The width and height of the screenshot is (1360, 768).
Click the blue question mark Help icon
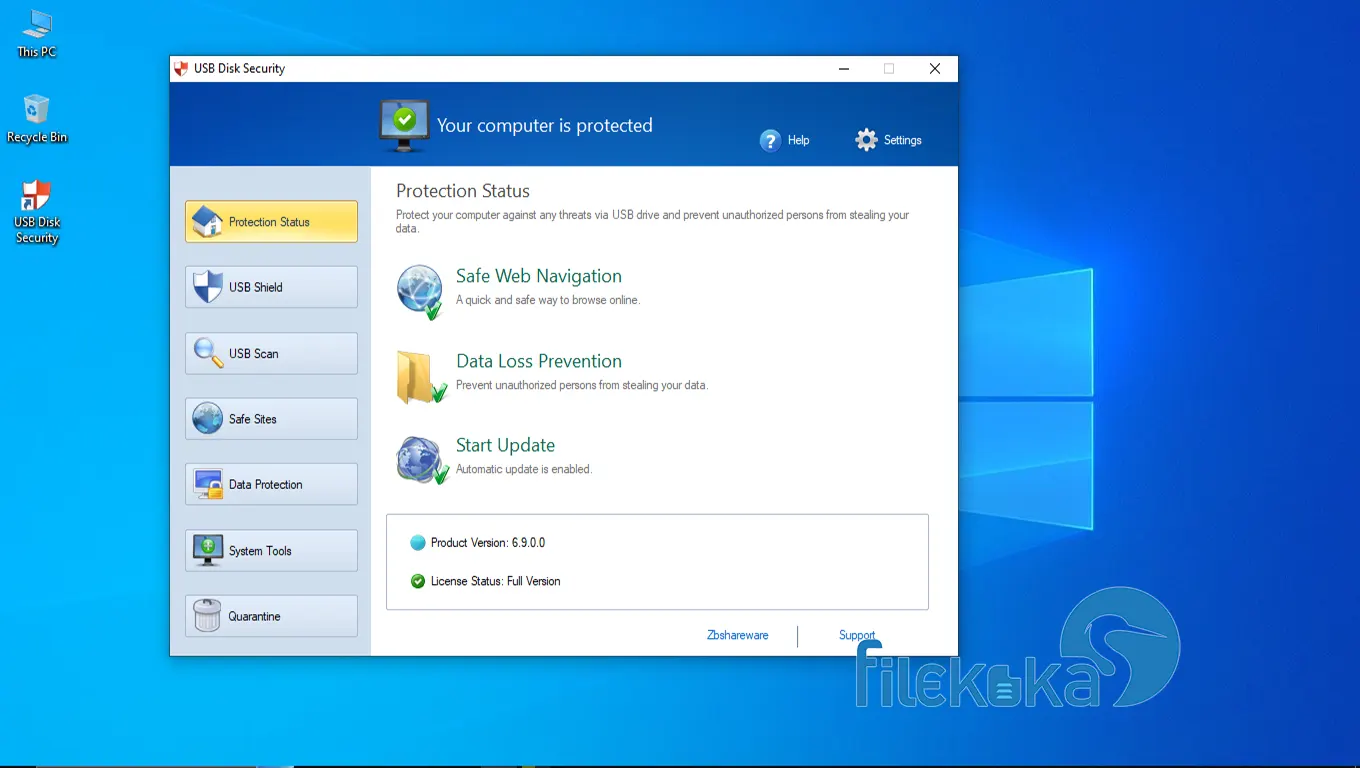point(770,140)
